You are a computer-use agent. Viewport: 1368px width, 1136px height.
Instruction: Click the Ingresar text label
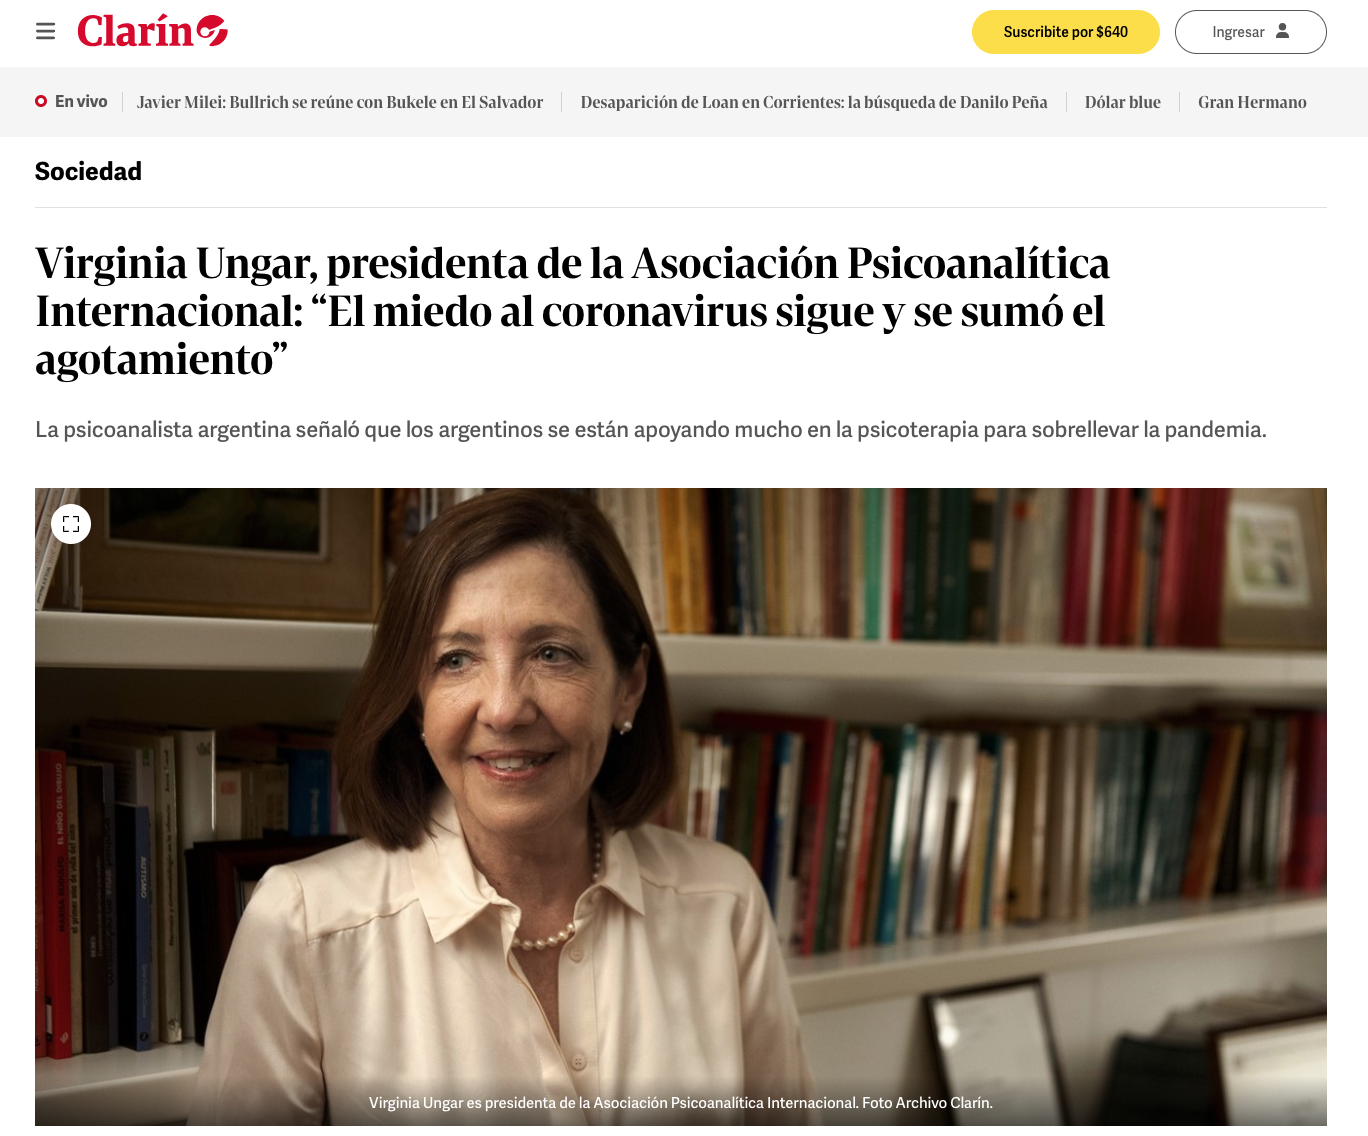(x=1238, y=32)
